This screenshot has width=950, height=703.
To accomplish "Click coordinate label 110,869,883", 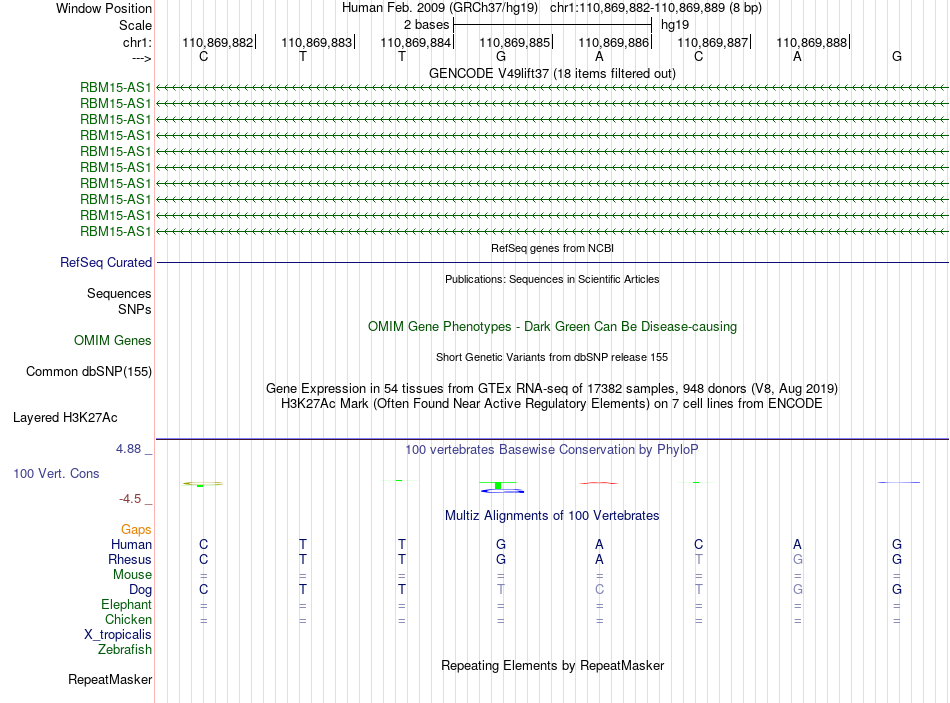I will [x=316, y=42].
